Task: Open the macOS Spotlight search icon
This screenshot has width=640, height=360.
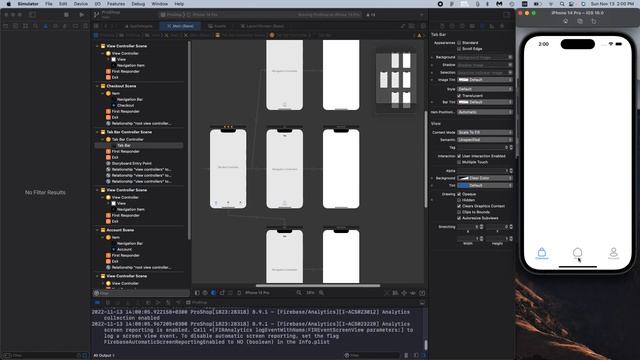Action: coord(562,4)
